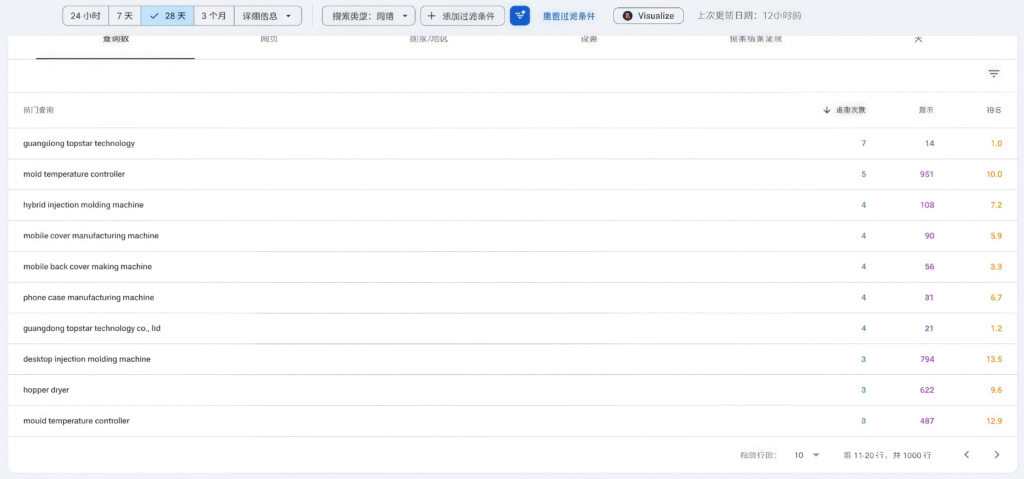Open the rows-per-page 10 dropdown

tap(807, 455)
